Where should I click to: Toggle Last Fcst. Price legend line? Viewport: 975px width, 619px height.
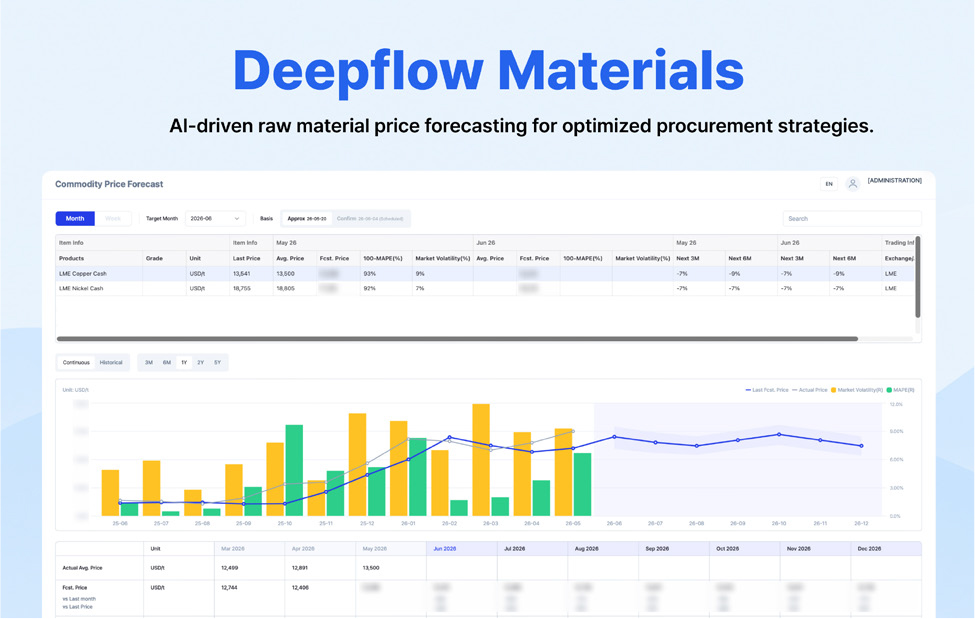[748, 390]
